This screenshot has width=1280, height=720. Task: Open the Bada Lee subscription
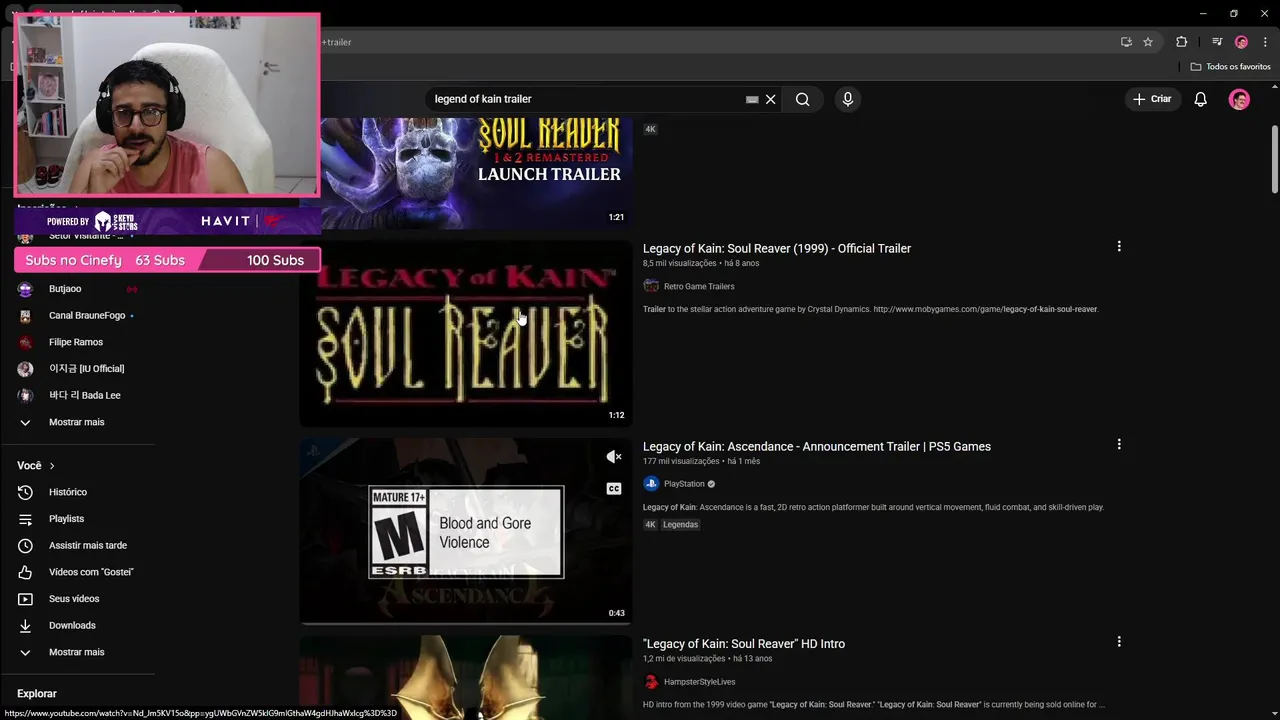pyautogui.click(x=84, y=395)
